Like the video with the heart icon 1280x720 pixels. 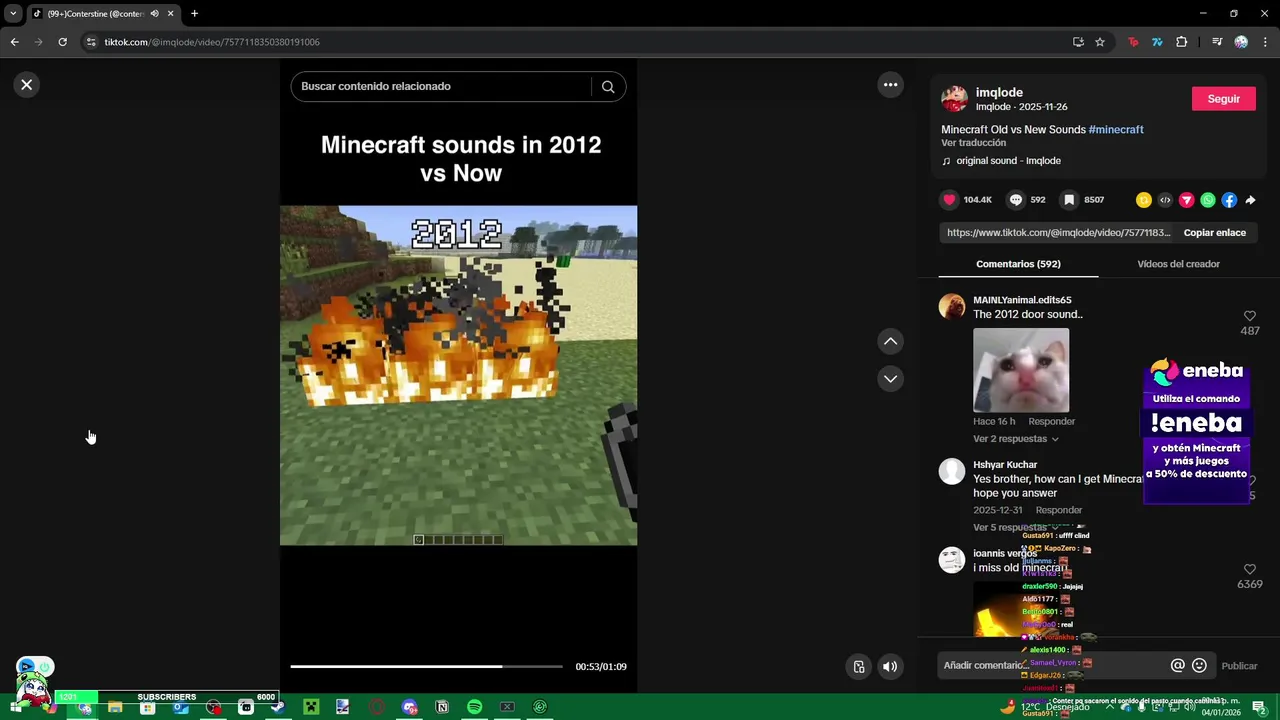(949, 200)
